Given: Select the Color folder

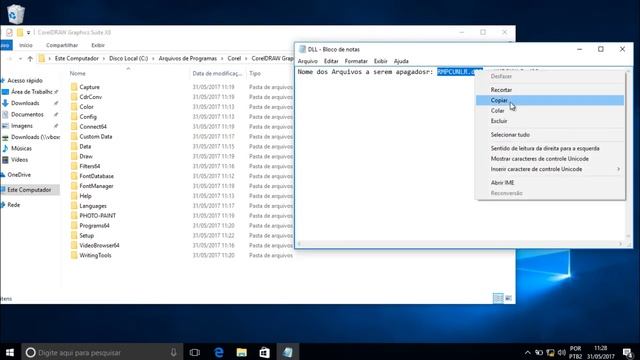Looking at the screenshot, I should [86, 107].
